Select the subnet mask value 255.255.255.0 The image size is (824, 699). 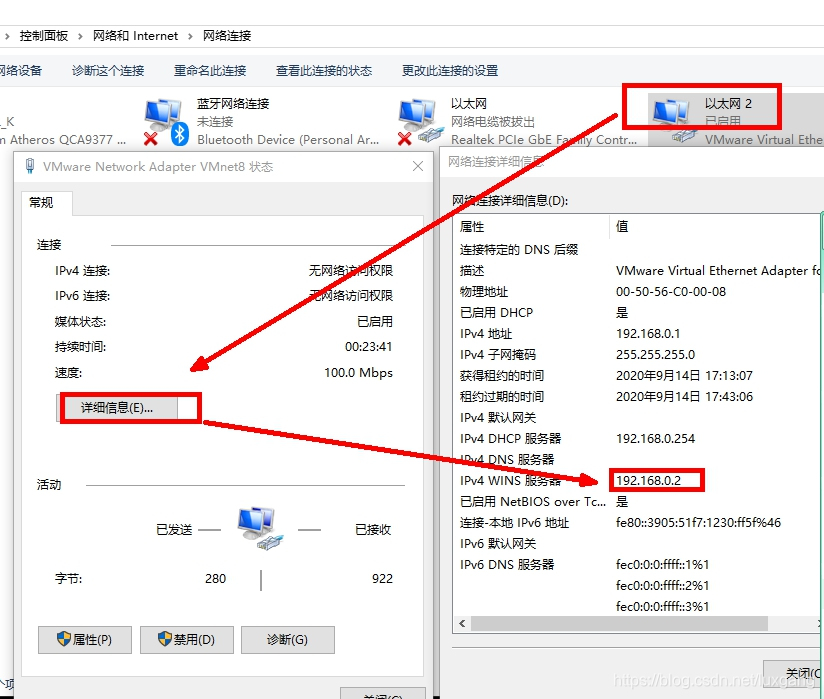[655, 355]
